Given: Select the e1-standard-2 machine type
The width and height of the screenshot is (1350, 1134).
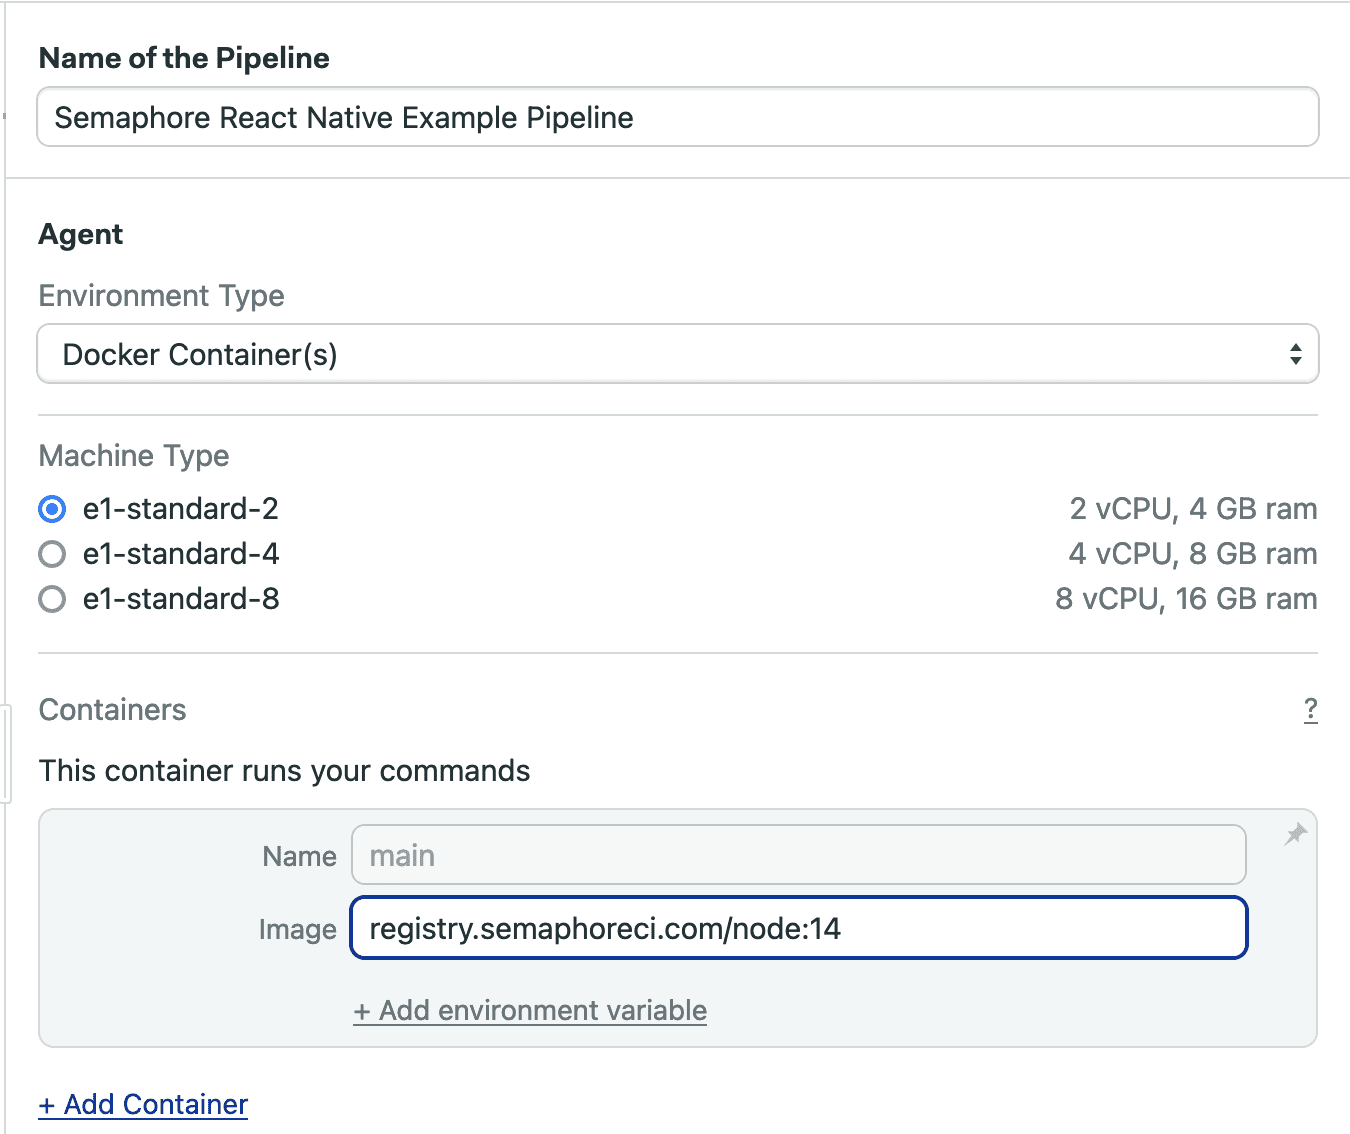Looking at the screenshot, I should point(51,509).
